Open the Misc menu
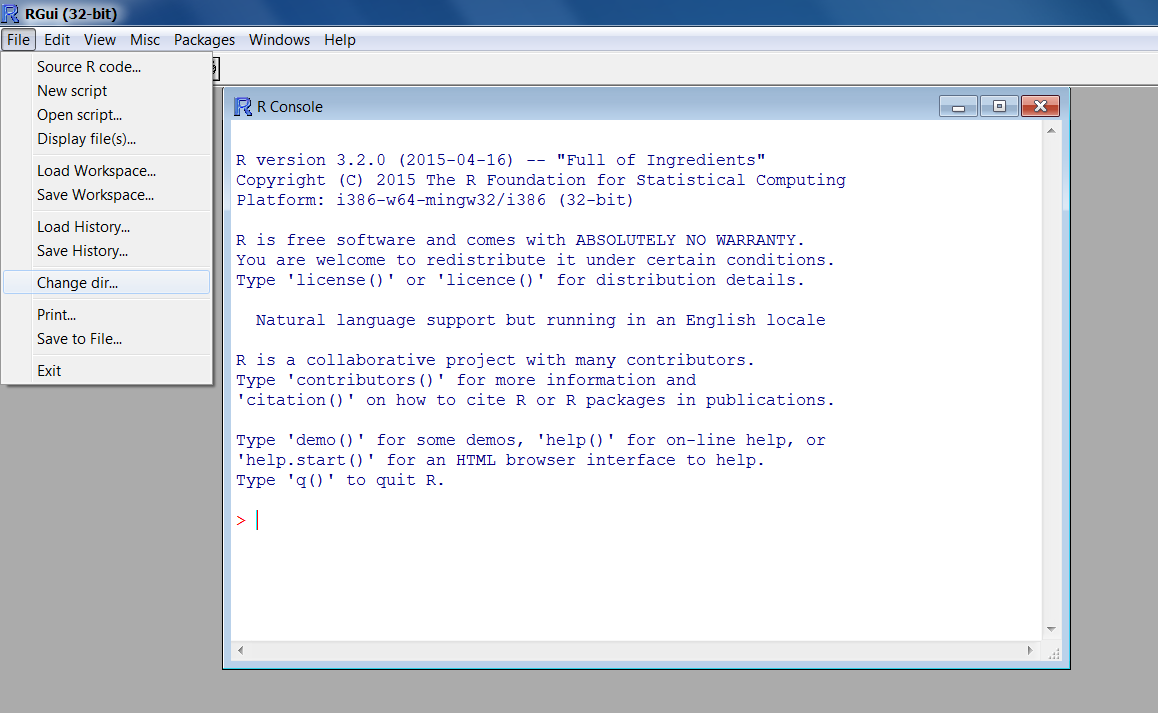The height and width of the screenshot is (713, 1158). 145,40
